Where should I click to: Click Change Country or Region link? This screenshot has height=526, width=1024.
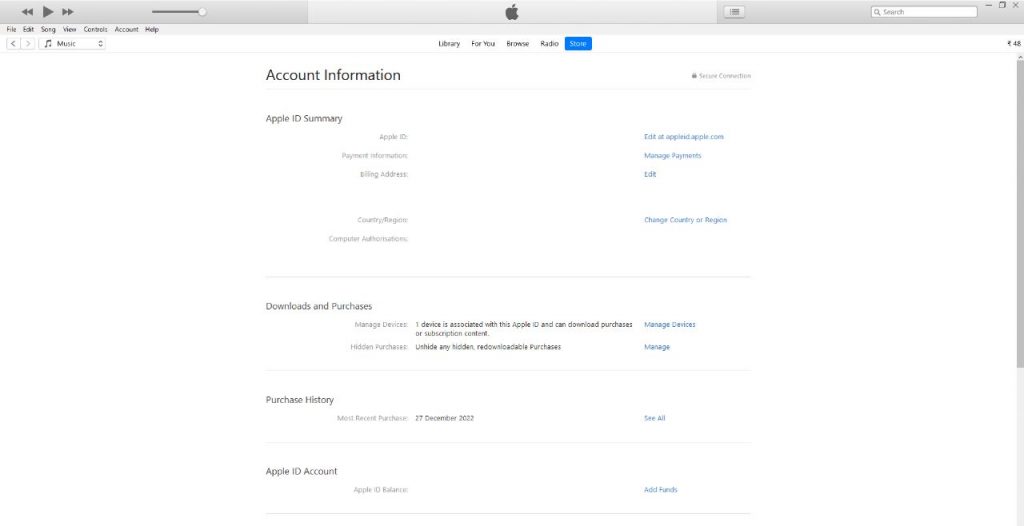pyautogui.click(x=685, y=220)
